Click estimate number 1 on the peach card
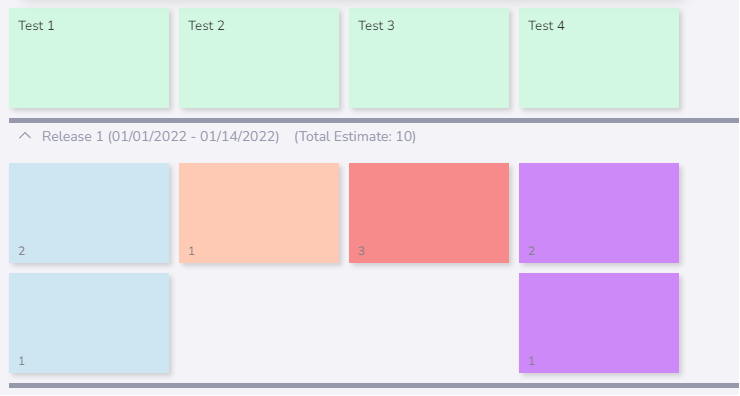 click(x=192, y=251)
